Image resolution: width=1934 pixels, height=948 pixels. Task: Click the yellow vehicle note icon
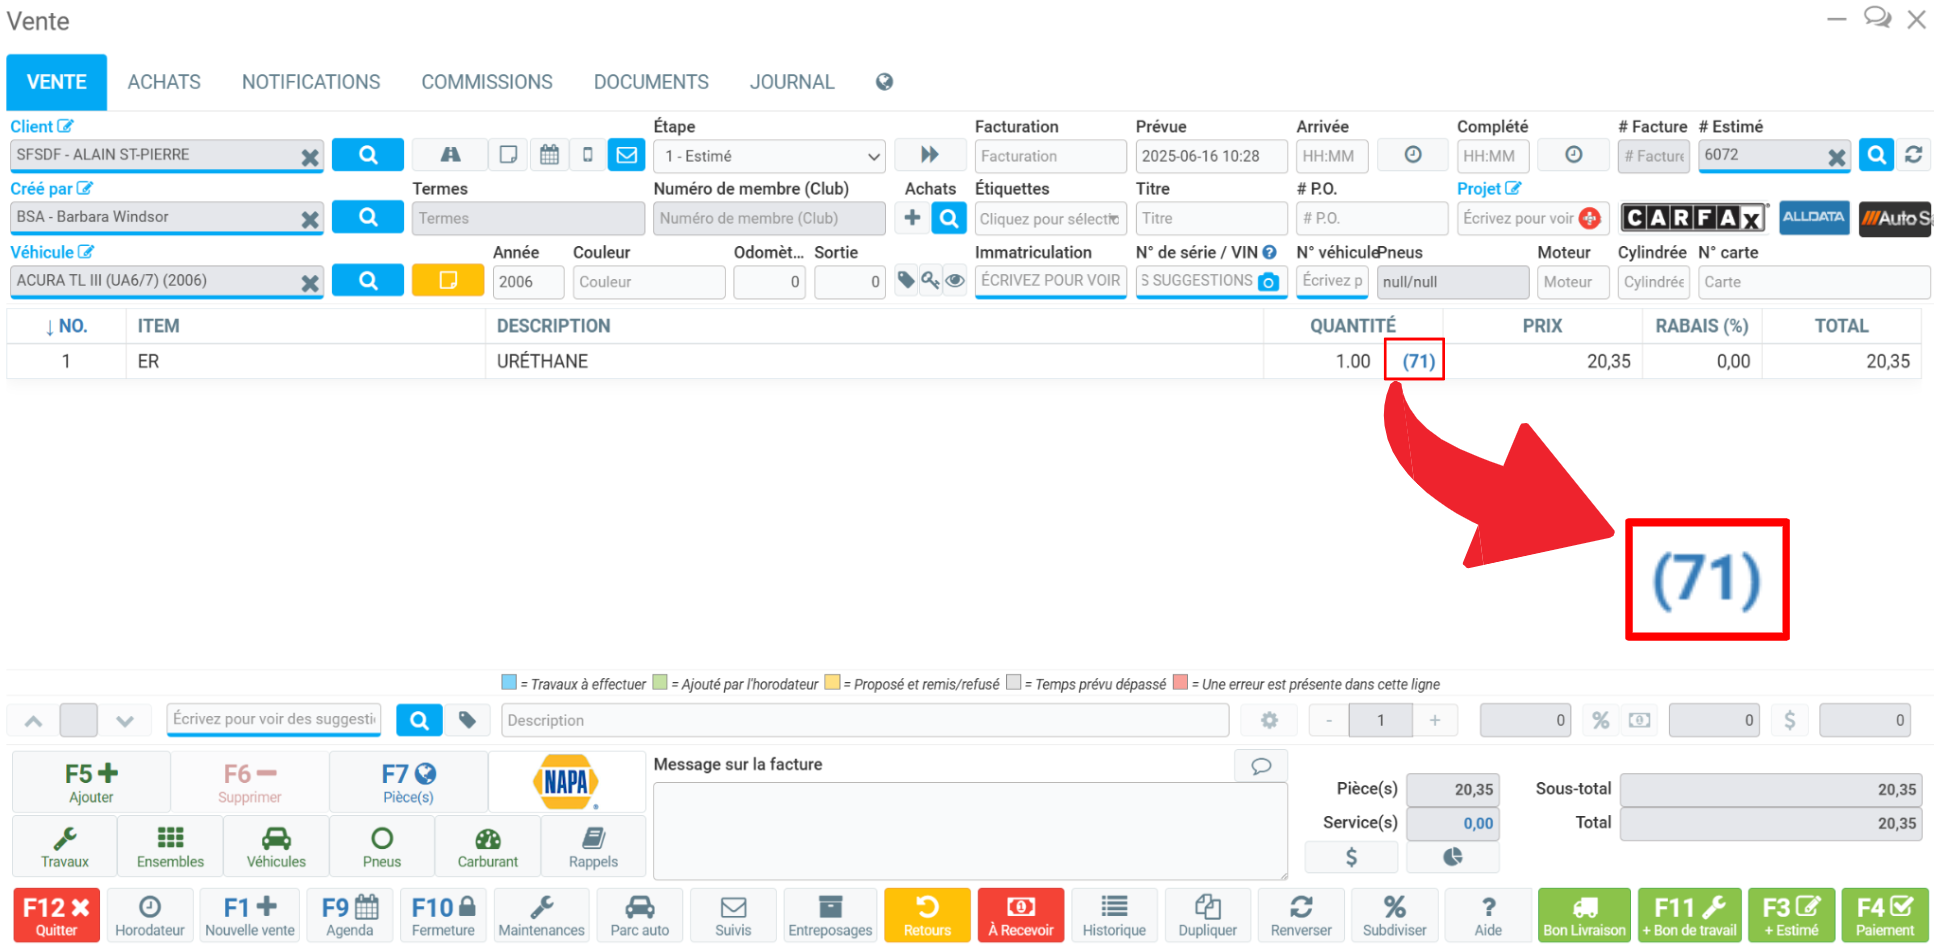[x=447, y=281]
